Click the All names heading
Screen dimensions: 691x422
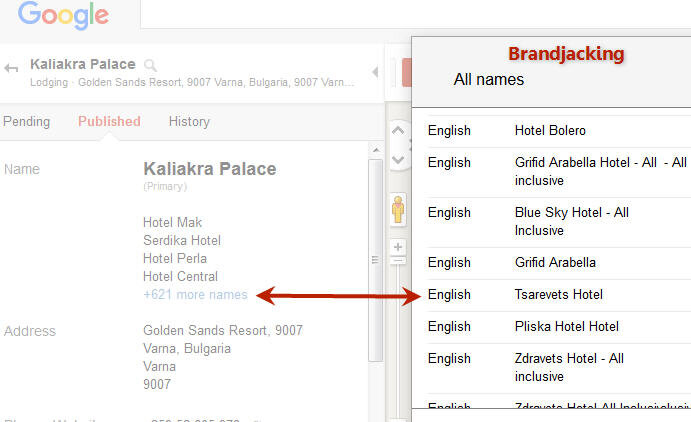pos(489,79)
